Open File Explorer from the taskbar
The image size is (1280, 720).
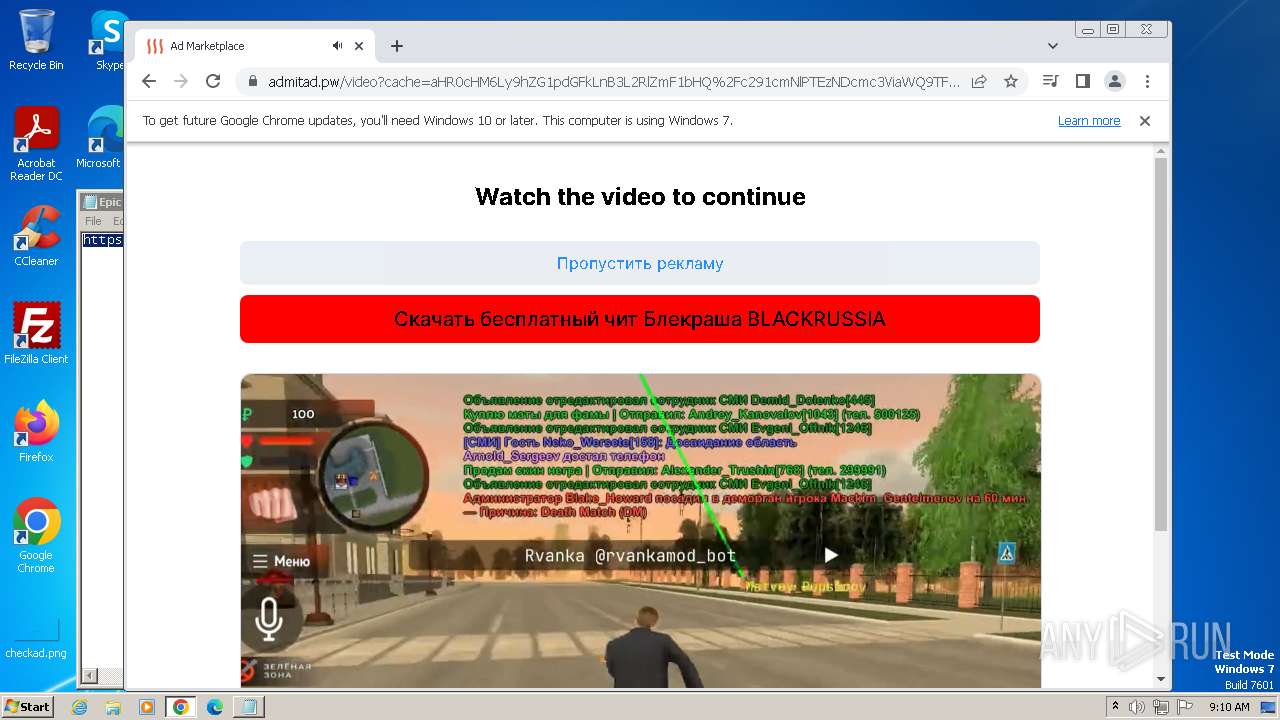pyautogui.click(x=113, y=707)
